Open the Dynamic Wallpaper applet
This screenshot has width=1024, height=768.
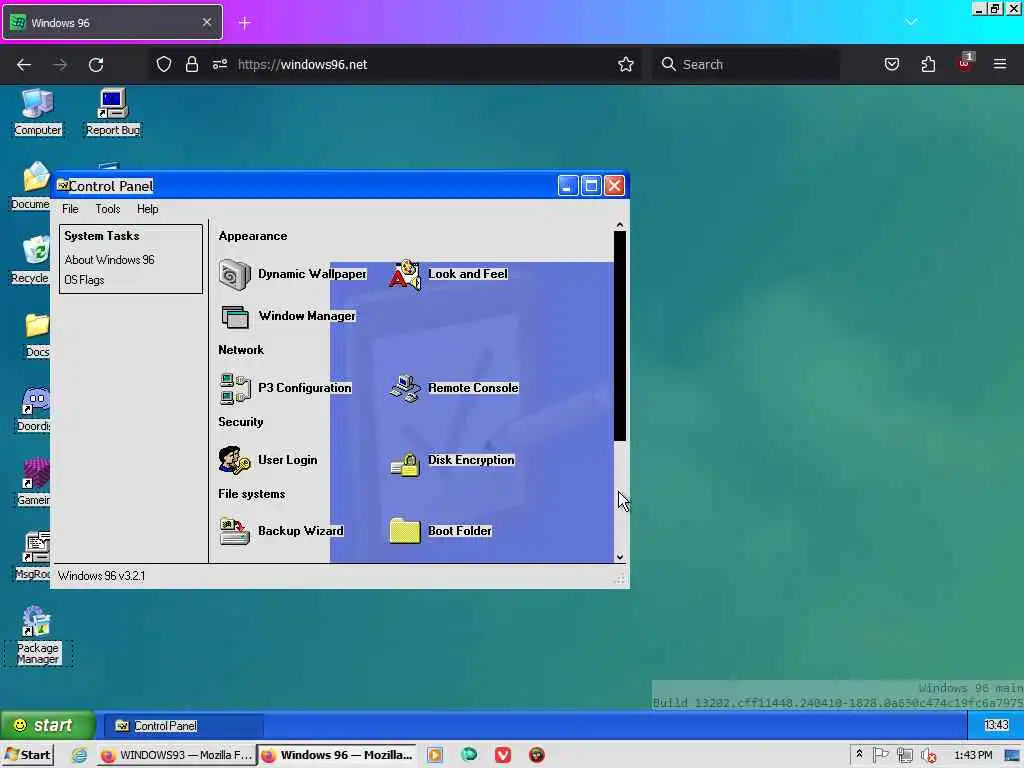pos(293,274)
